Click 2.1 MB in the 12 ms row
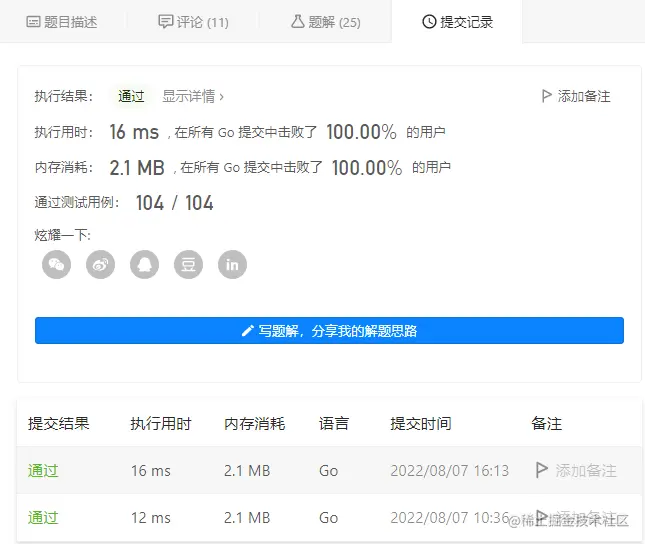 (247, 517)
